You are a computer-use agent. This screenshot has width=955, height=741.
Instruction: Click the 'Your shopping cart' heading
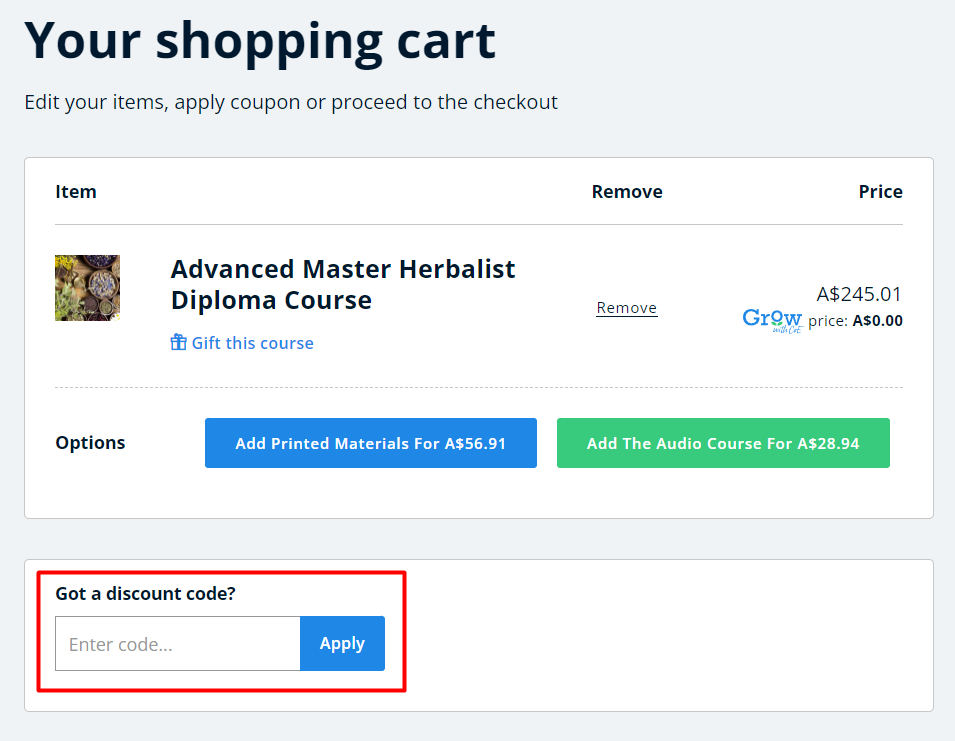coord(260,41)
